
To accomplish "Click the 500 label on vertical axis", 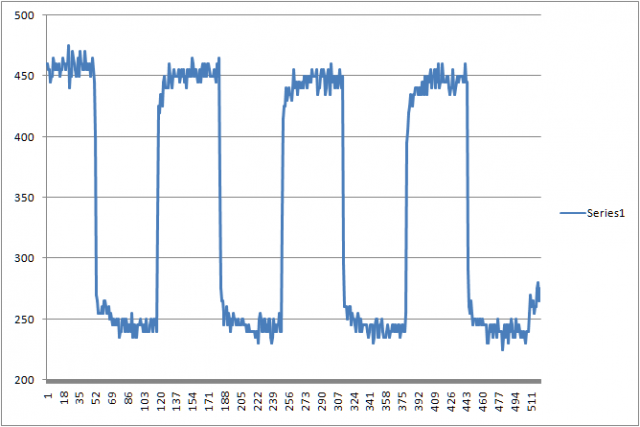I will pos(24,16).
